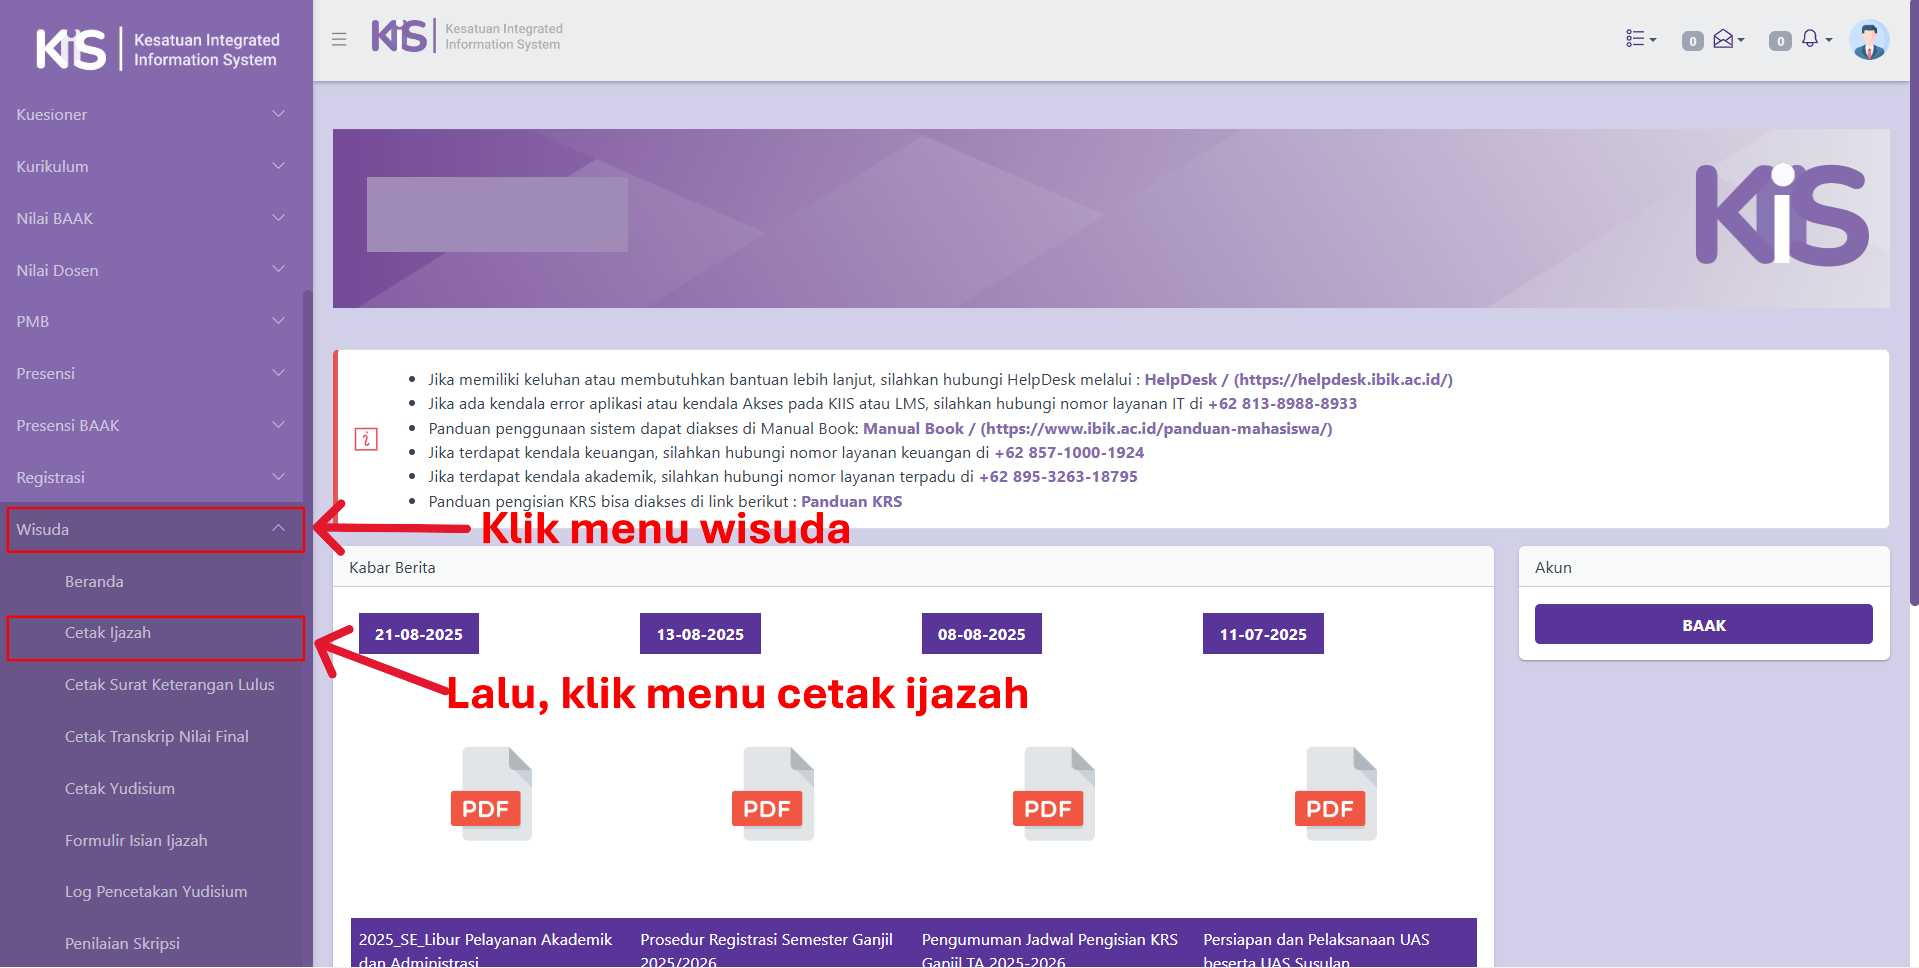Open the task list icon in header

click(1639, 39)
